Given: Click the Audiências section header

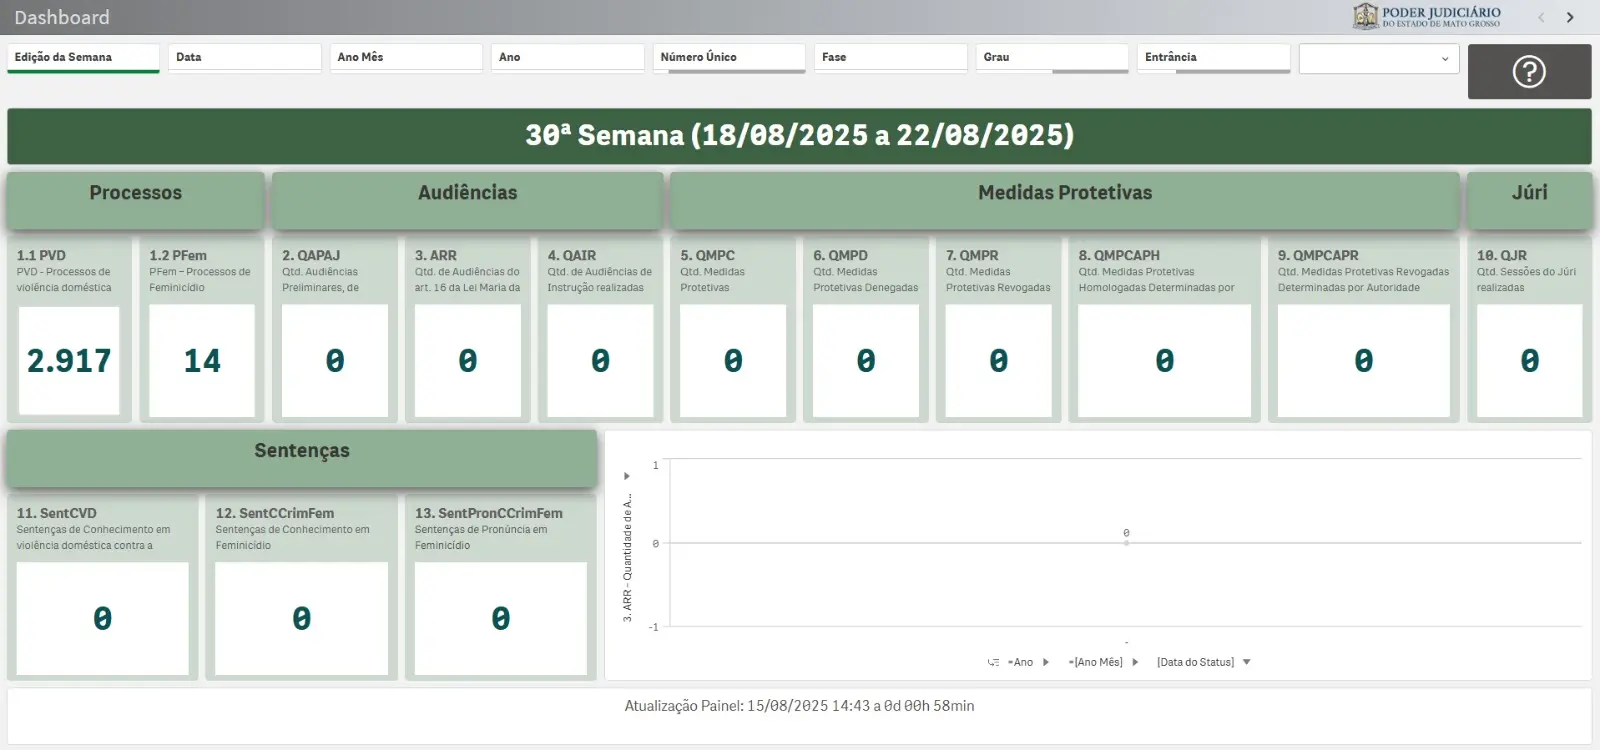Looking at the screenshot, I should tap(467, 193).
